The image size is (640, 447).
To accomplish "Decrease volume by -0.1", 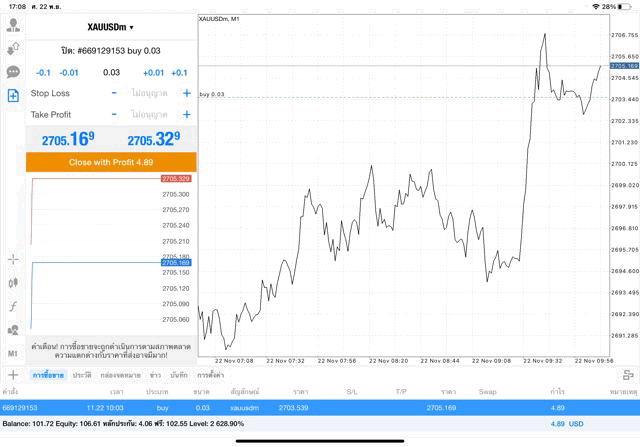I will [43, 72].
